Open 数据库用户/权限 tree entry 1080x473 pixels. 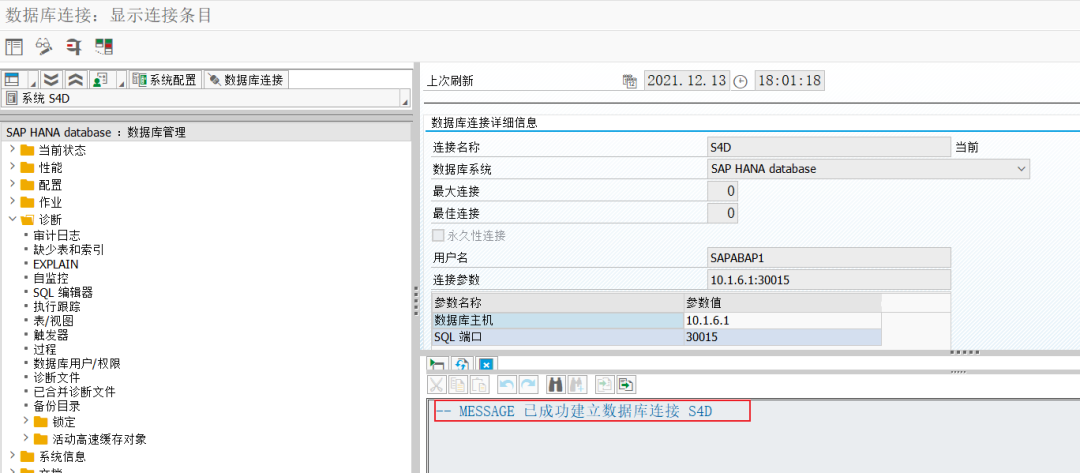tap(77, 363)
